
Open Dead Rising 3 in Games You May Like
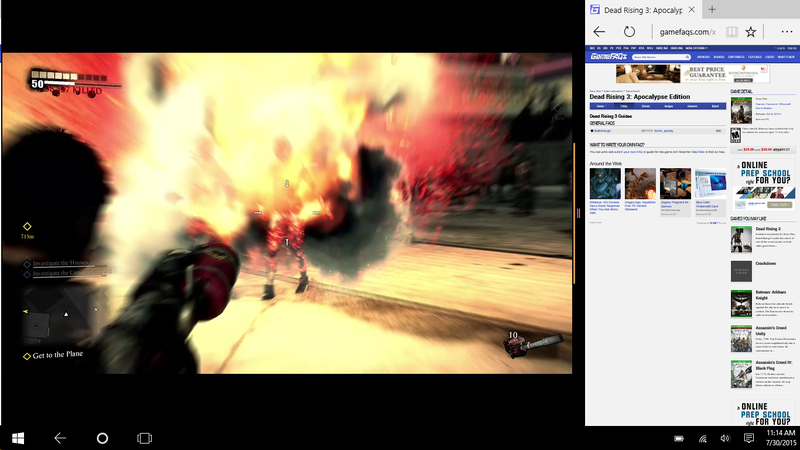coord(768,229)
